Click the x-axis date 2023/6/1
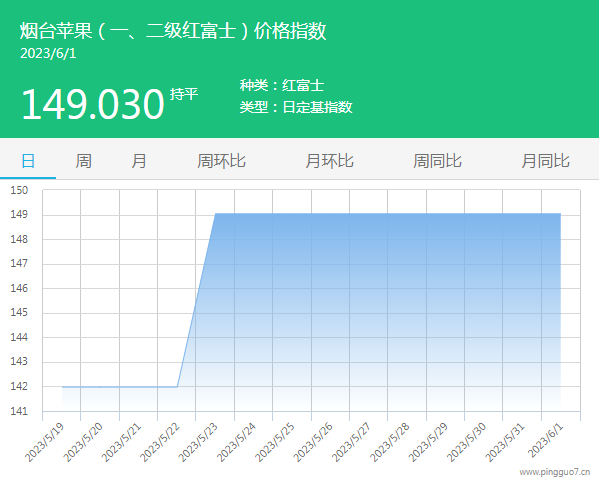The image size is (599, 479). click(x=546, y=441)
